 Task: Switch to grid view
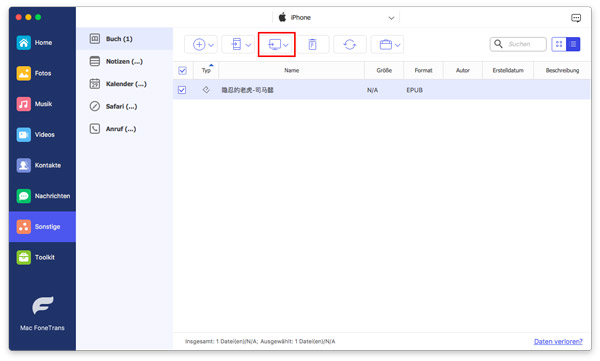coord(559,44)
